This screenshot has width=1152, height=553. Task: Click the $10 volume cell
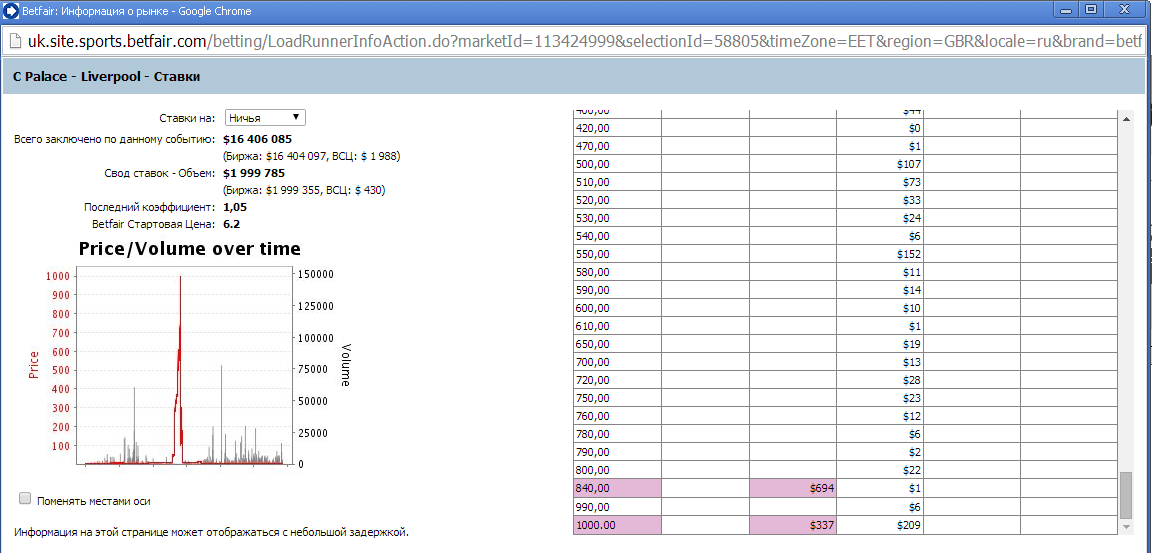(880, 308)
